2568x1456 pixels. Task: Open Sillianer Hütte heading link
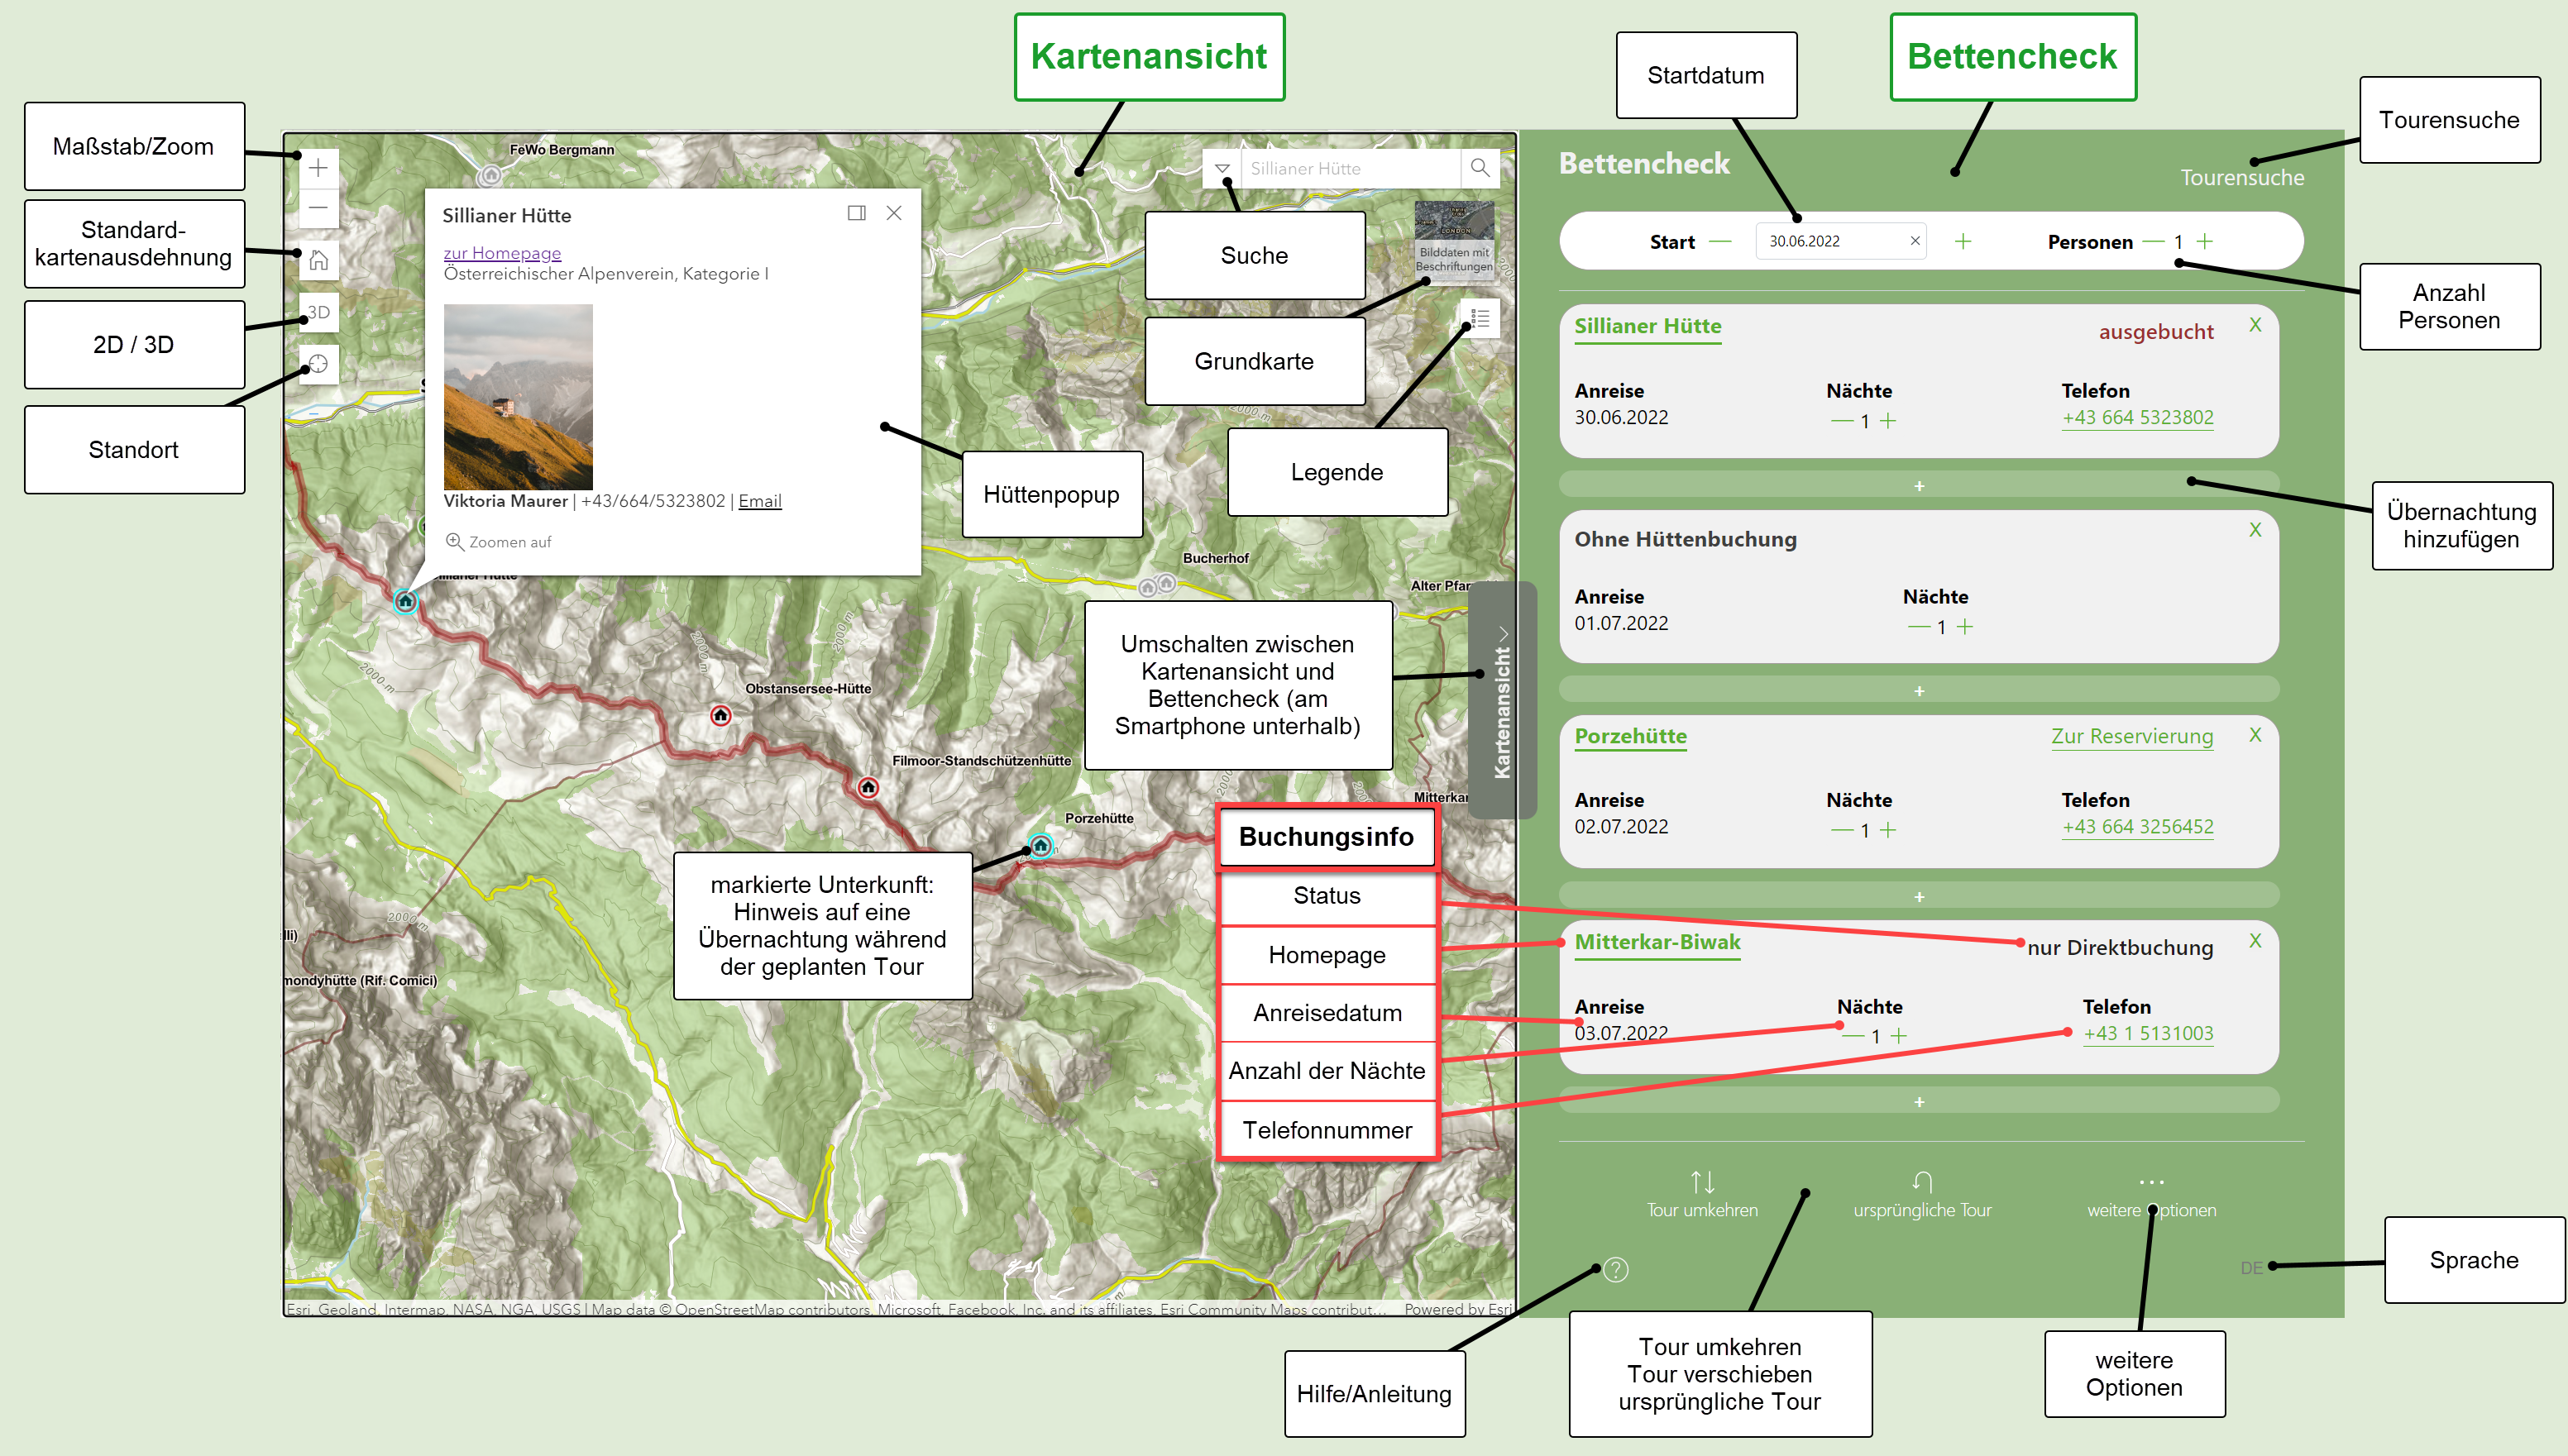point(1648,327)
